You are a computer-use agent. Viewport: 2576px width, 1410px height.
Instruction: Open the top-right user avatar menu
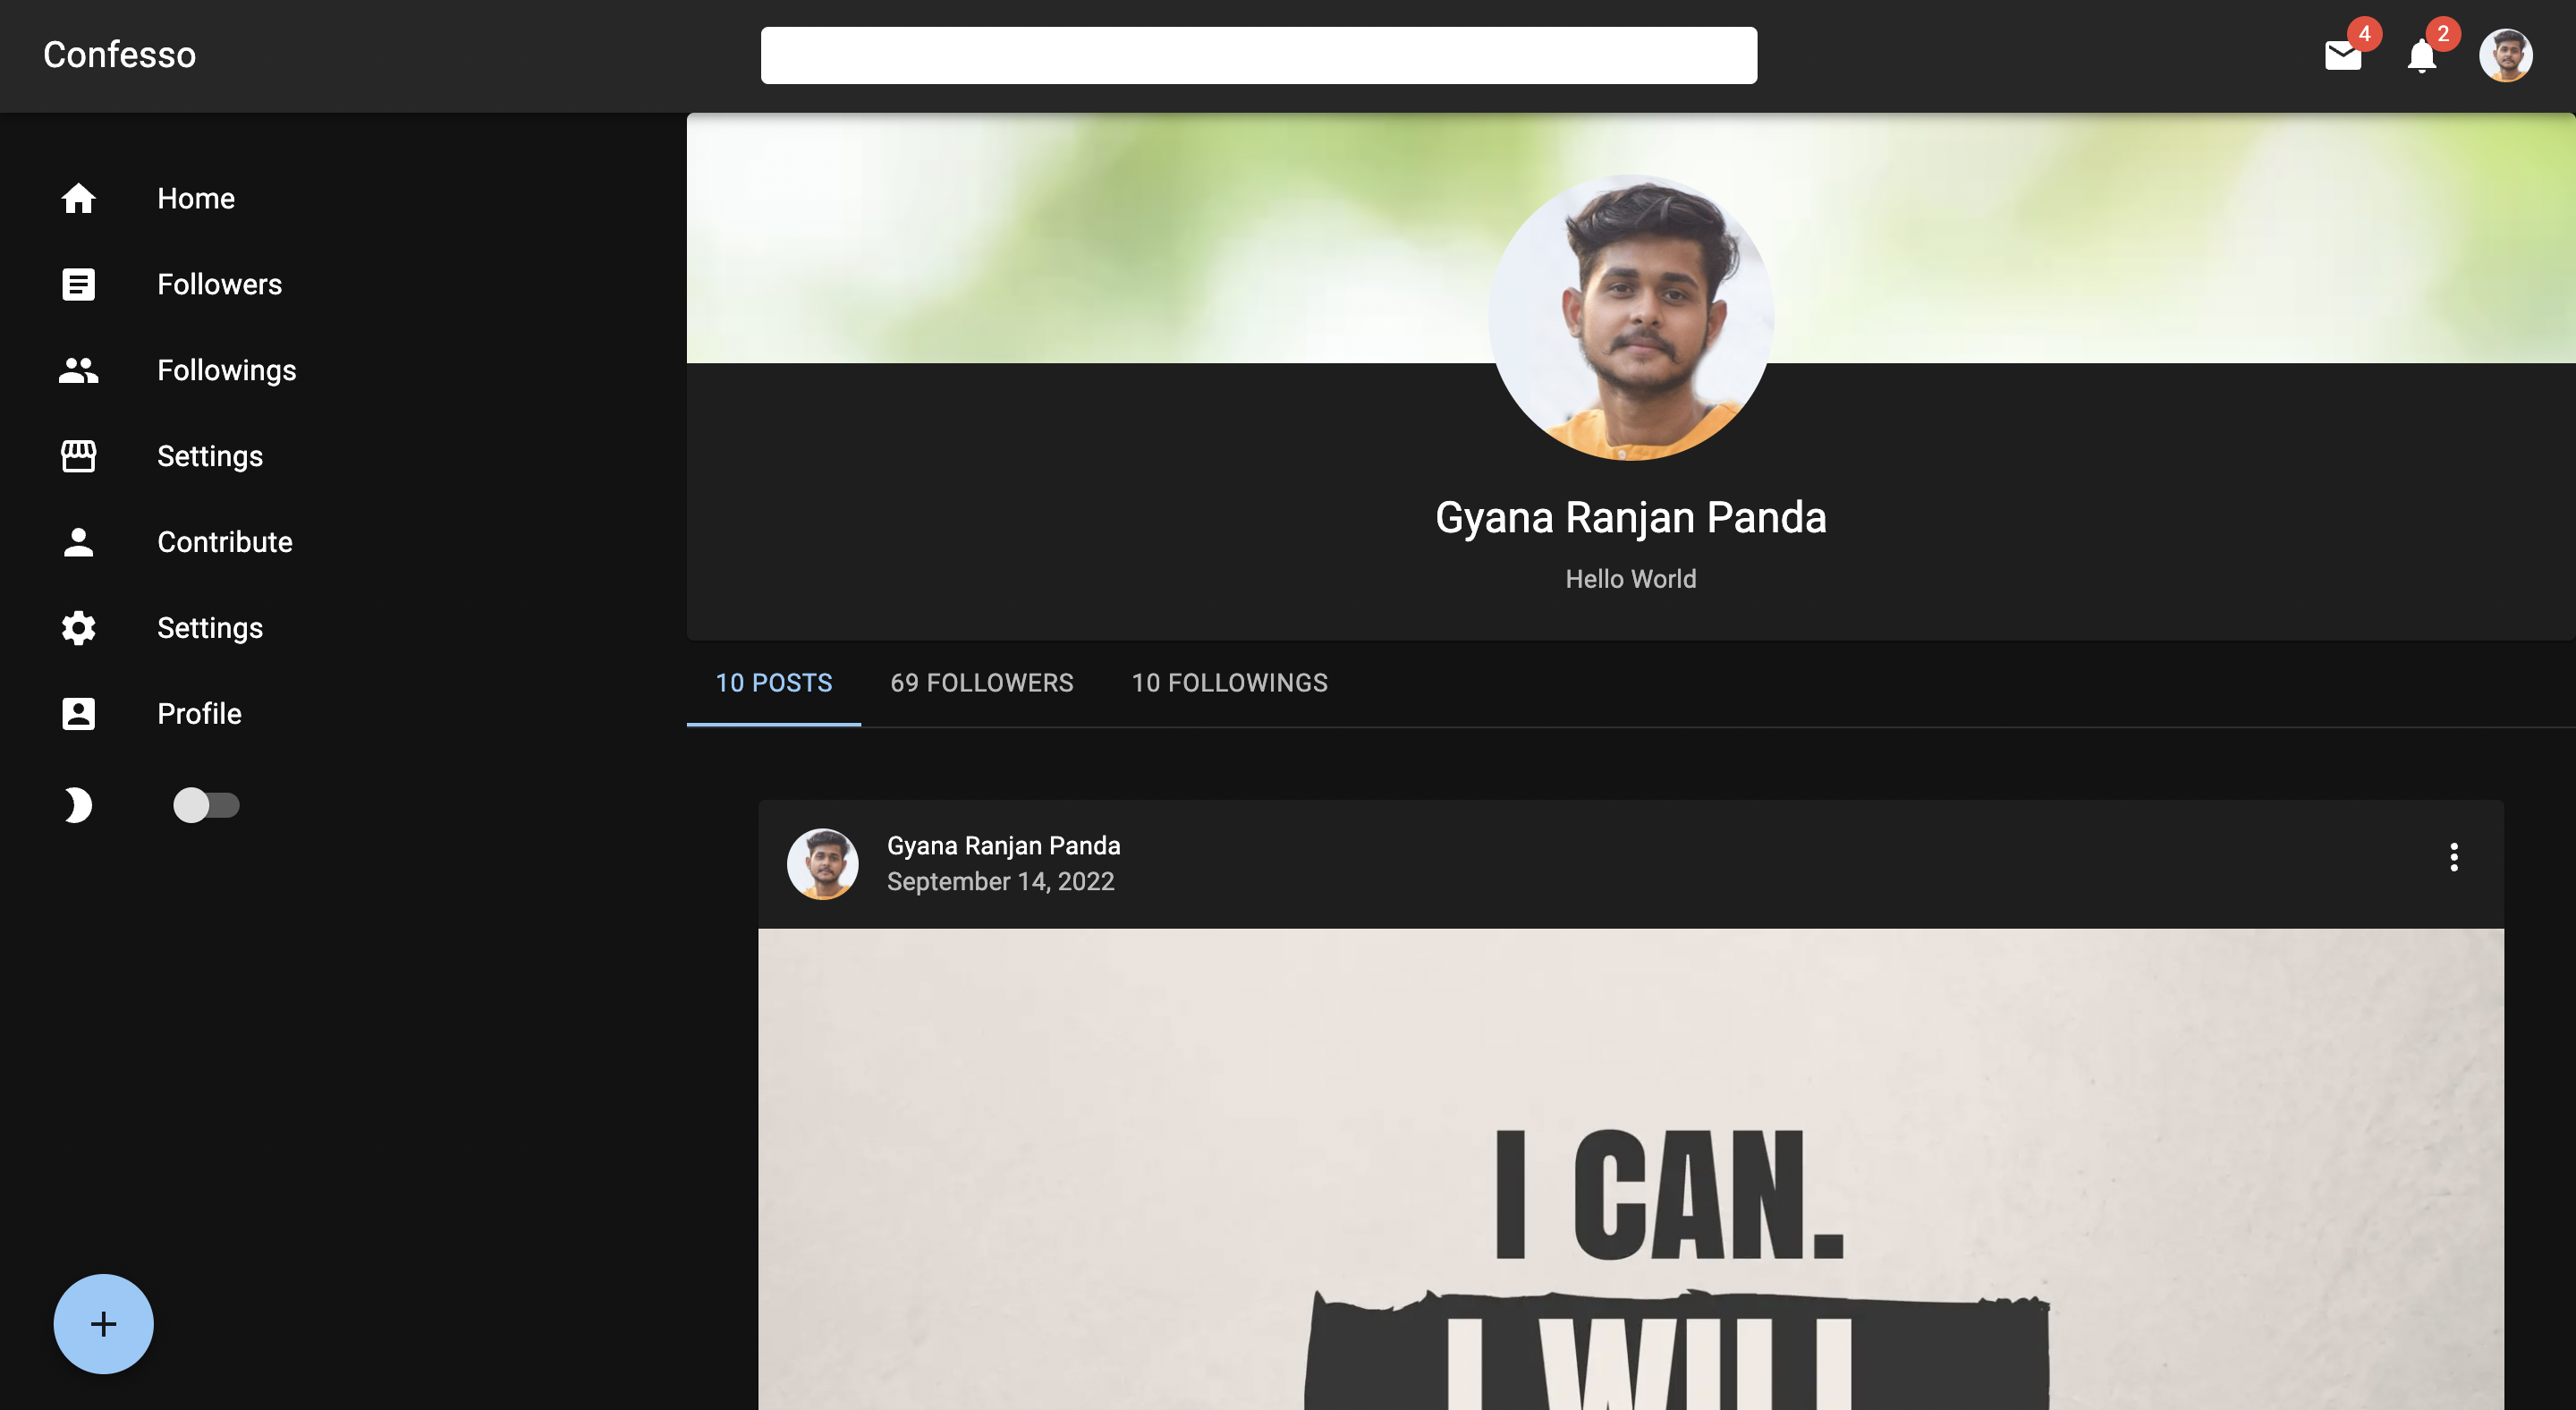pos(2505,56)
